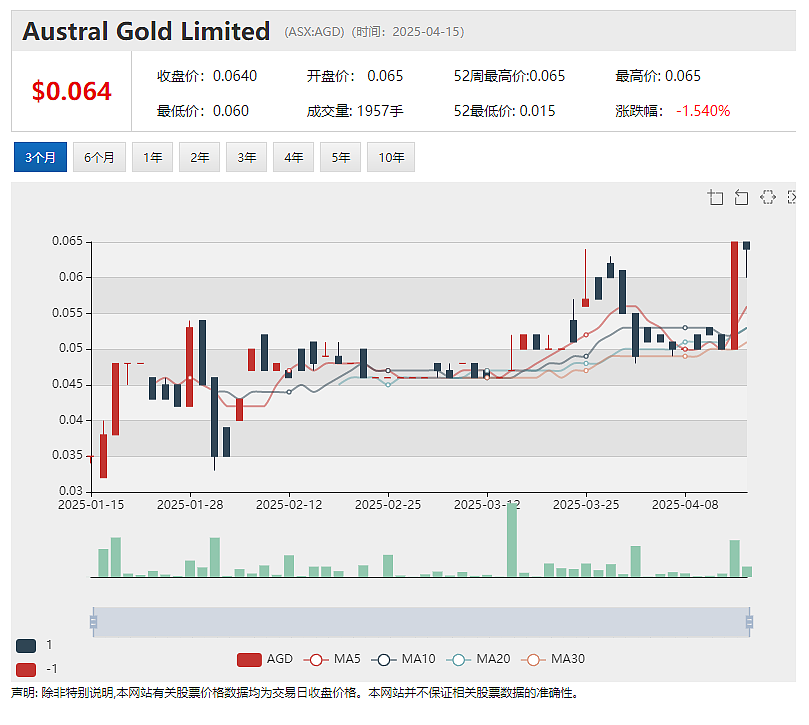Click the zoom reset back icon

tap(741, 197)
